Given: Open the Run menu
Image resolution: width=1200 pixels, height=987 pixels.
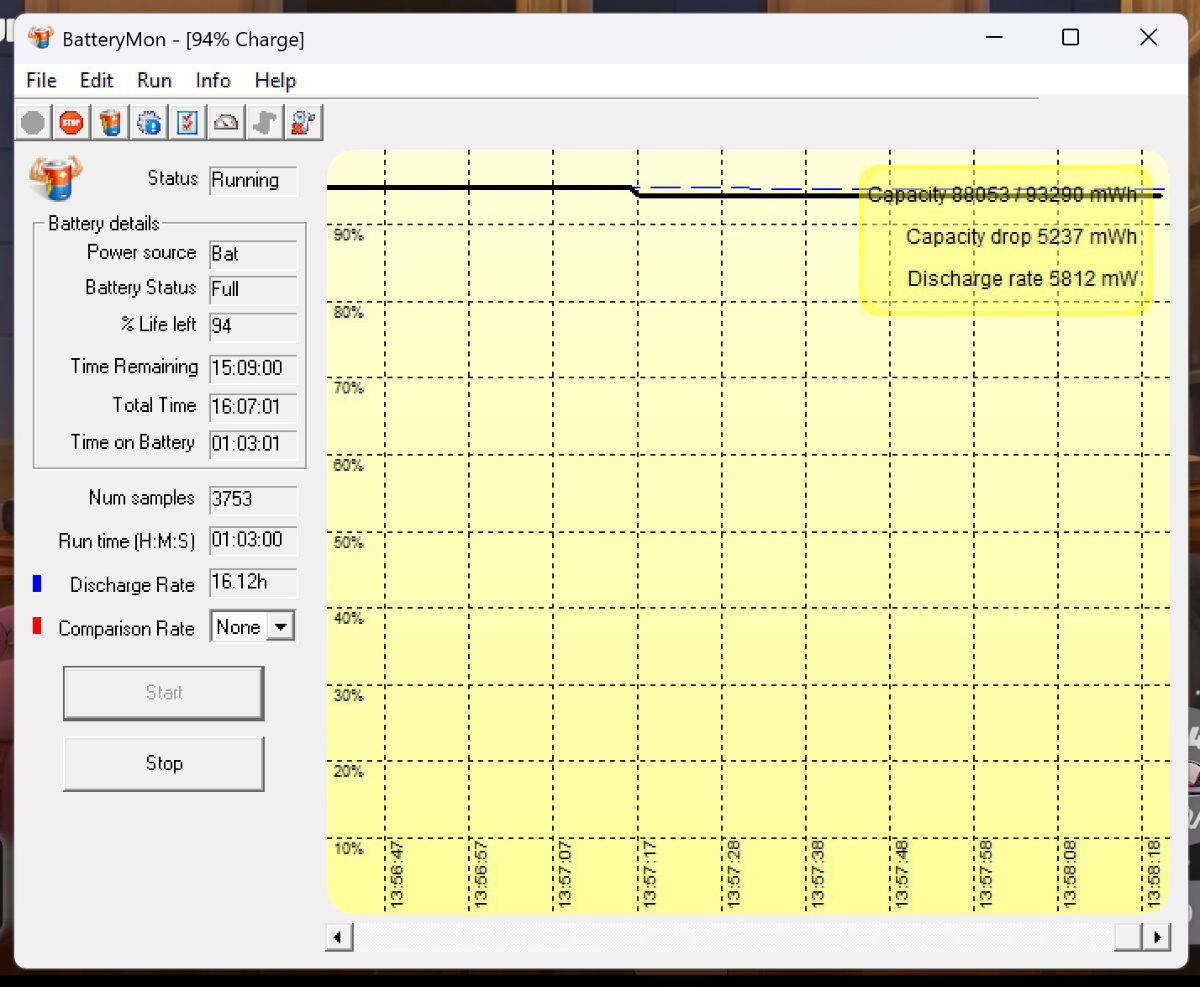Looking at the screenshot, I should (155, 81).
